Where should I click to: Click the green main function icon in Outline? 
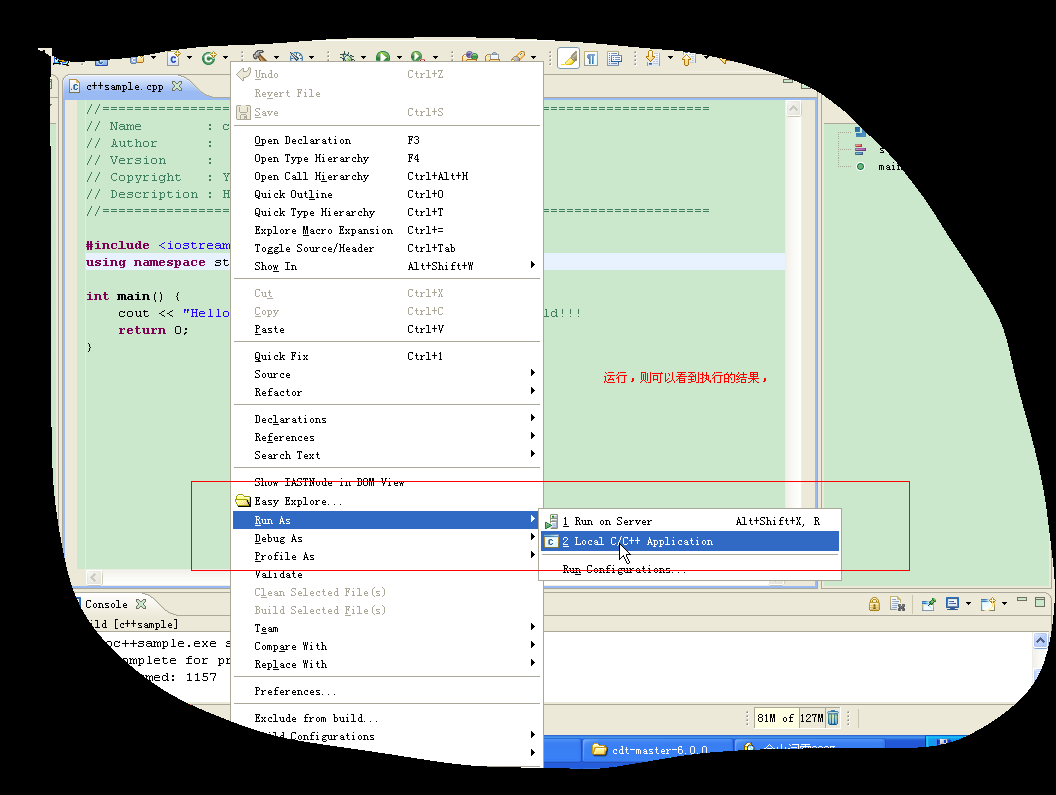tap(860, 166)
